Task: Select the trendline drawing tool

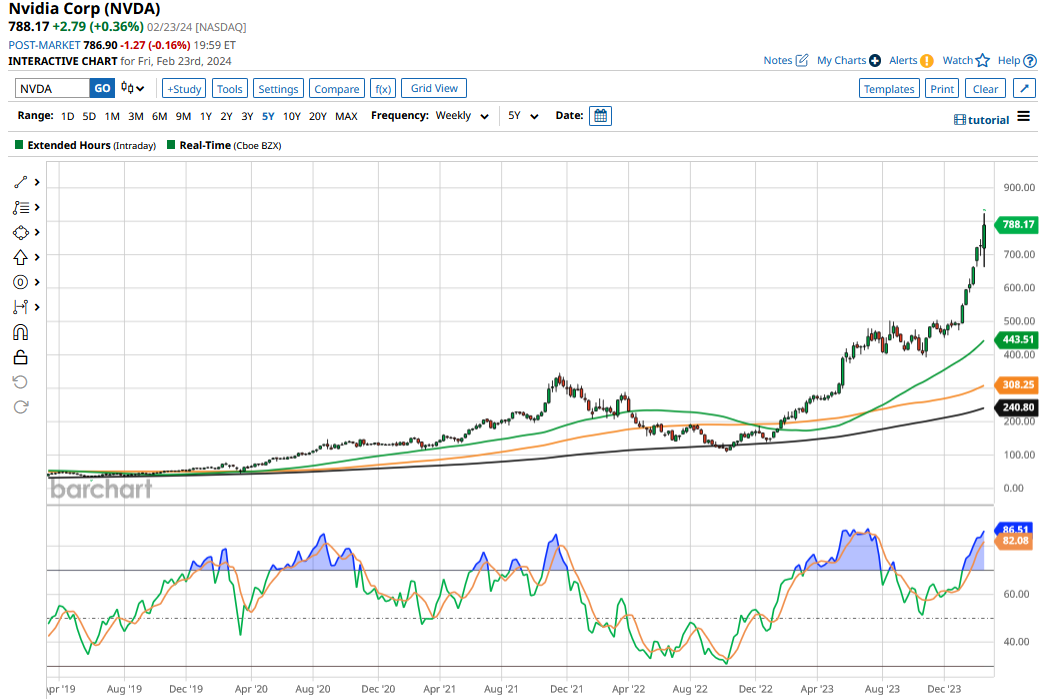Action: (x=18, y=181)
